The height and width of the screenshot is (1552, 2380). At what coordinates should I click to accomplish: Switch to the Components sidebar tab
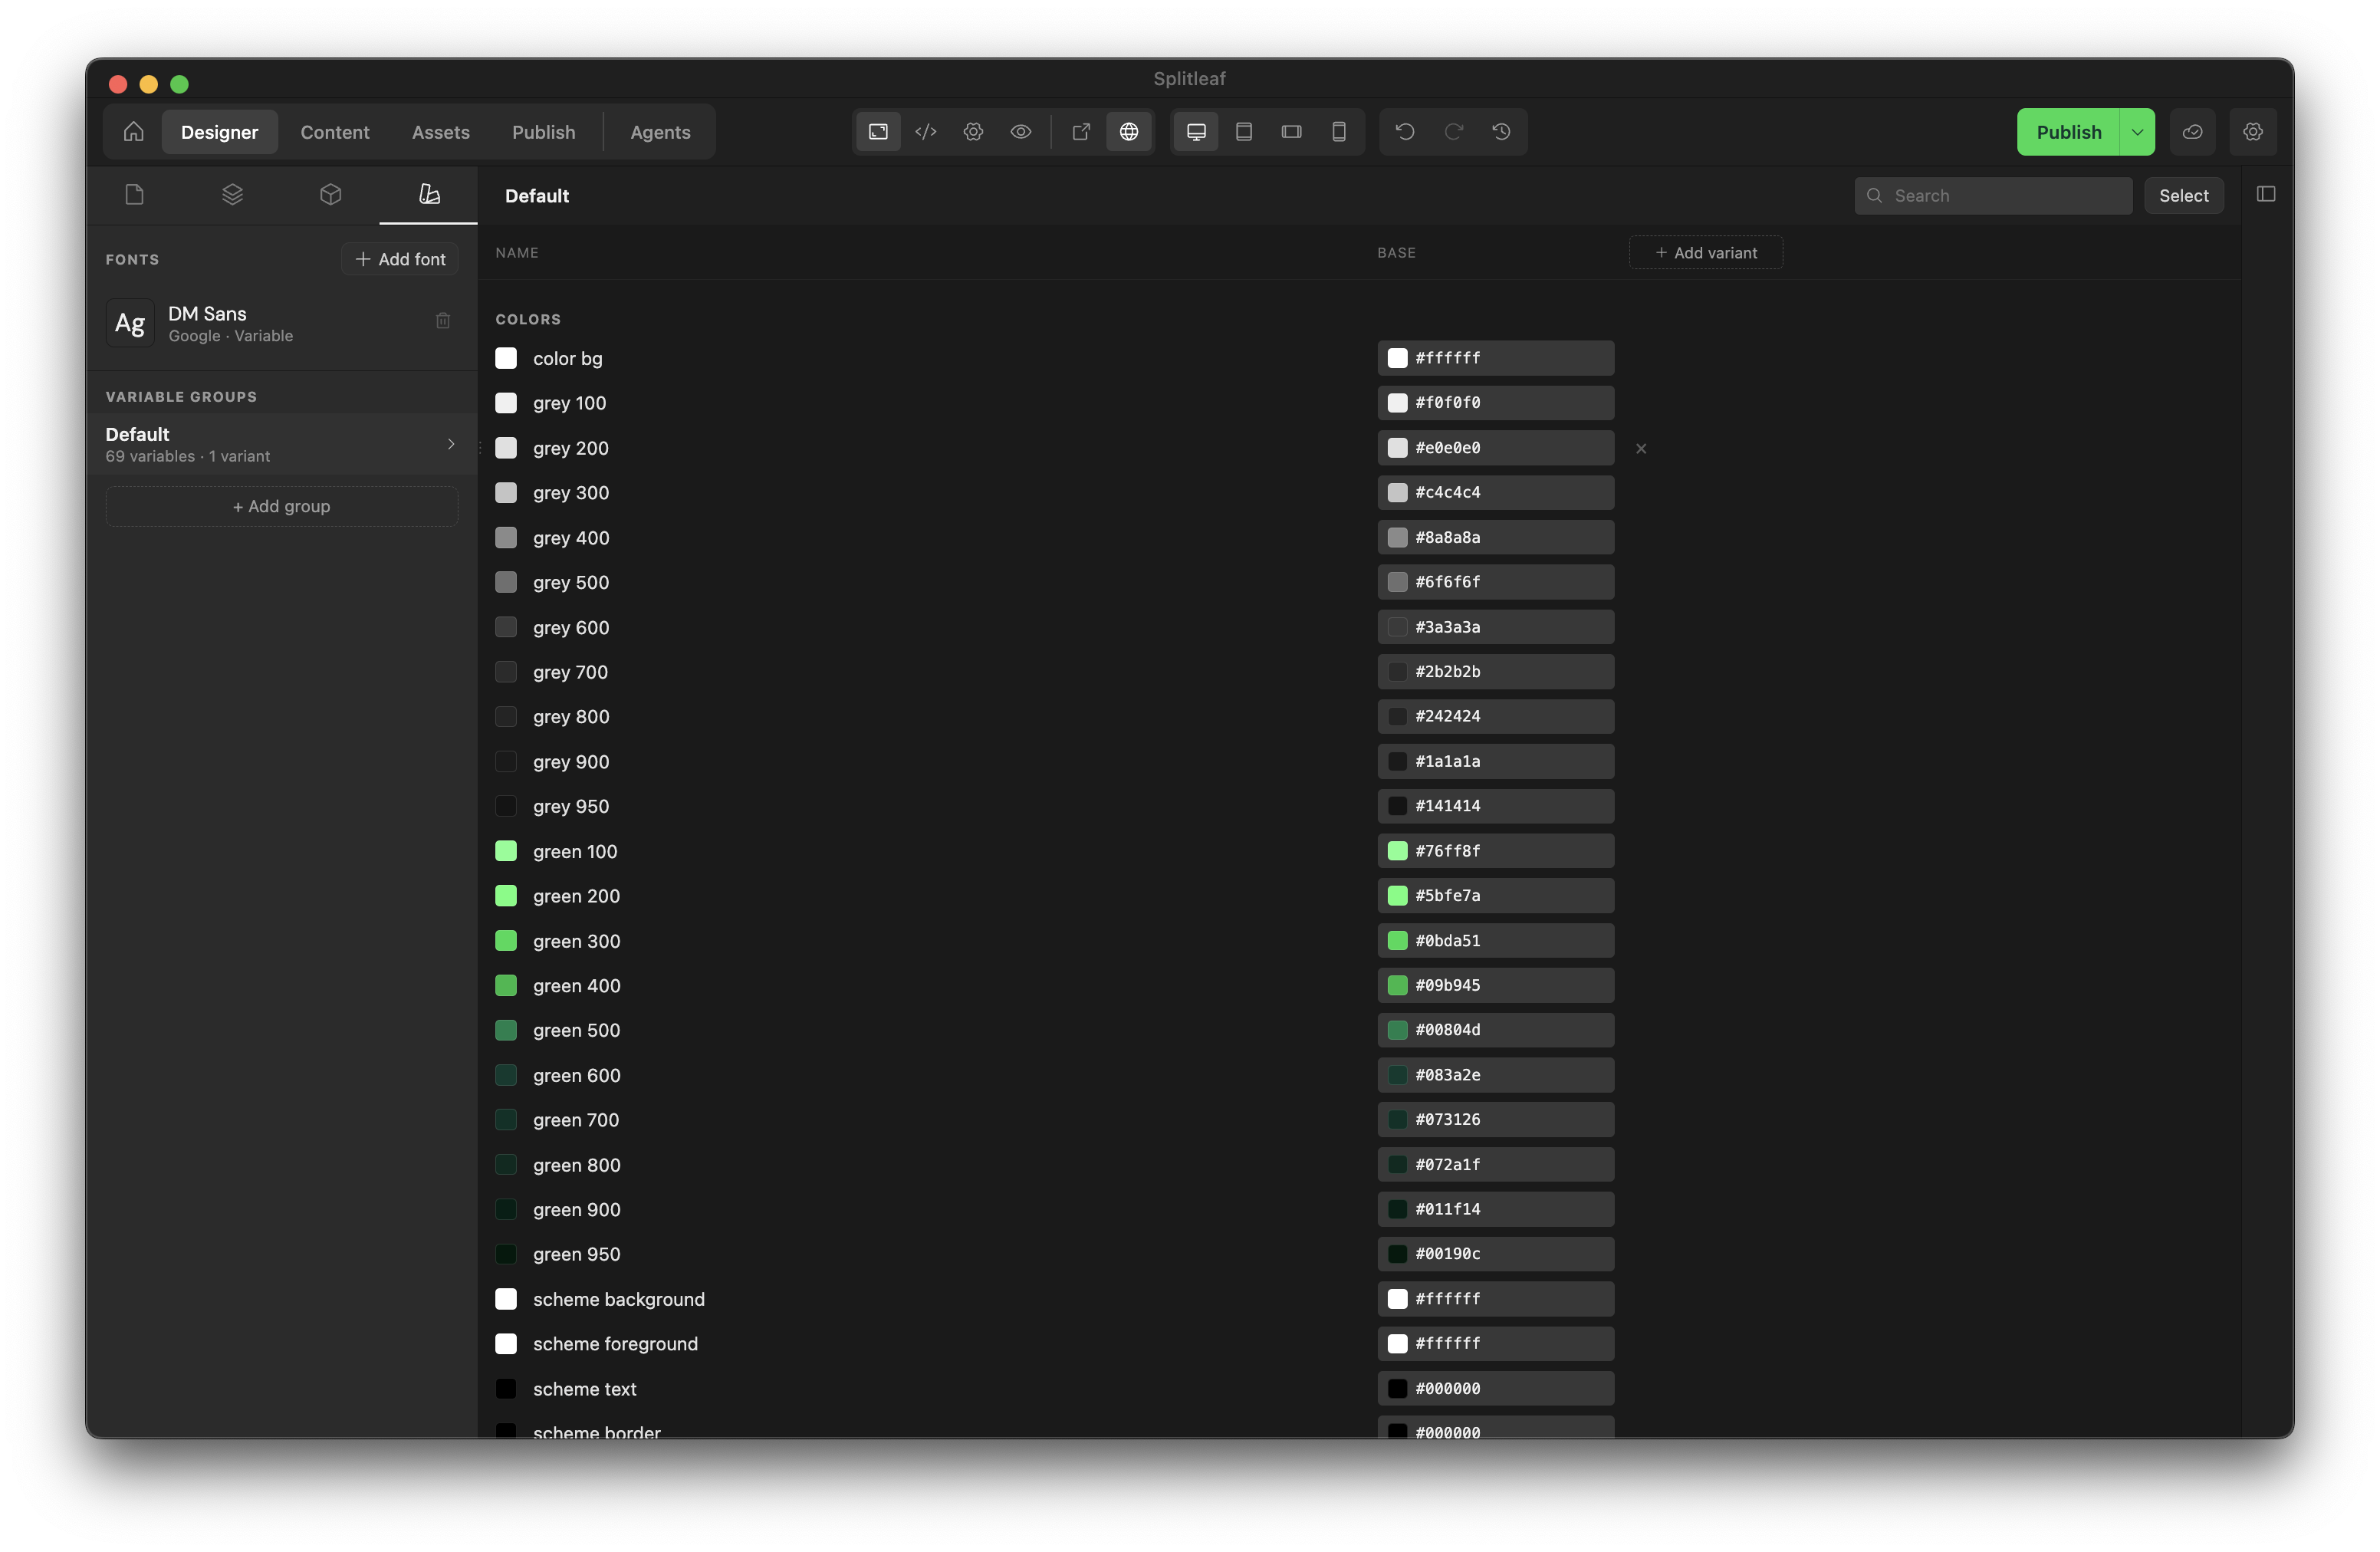(331, 194)
